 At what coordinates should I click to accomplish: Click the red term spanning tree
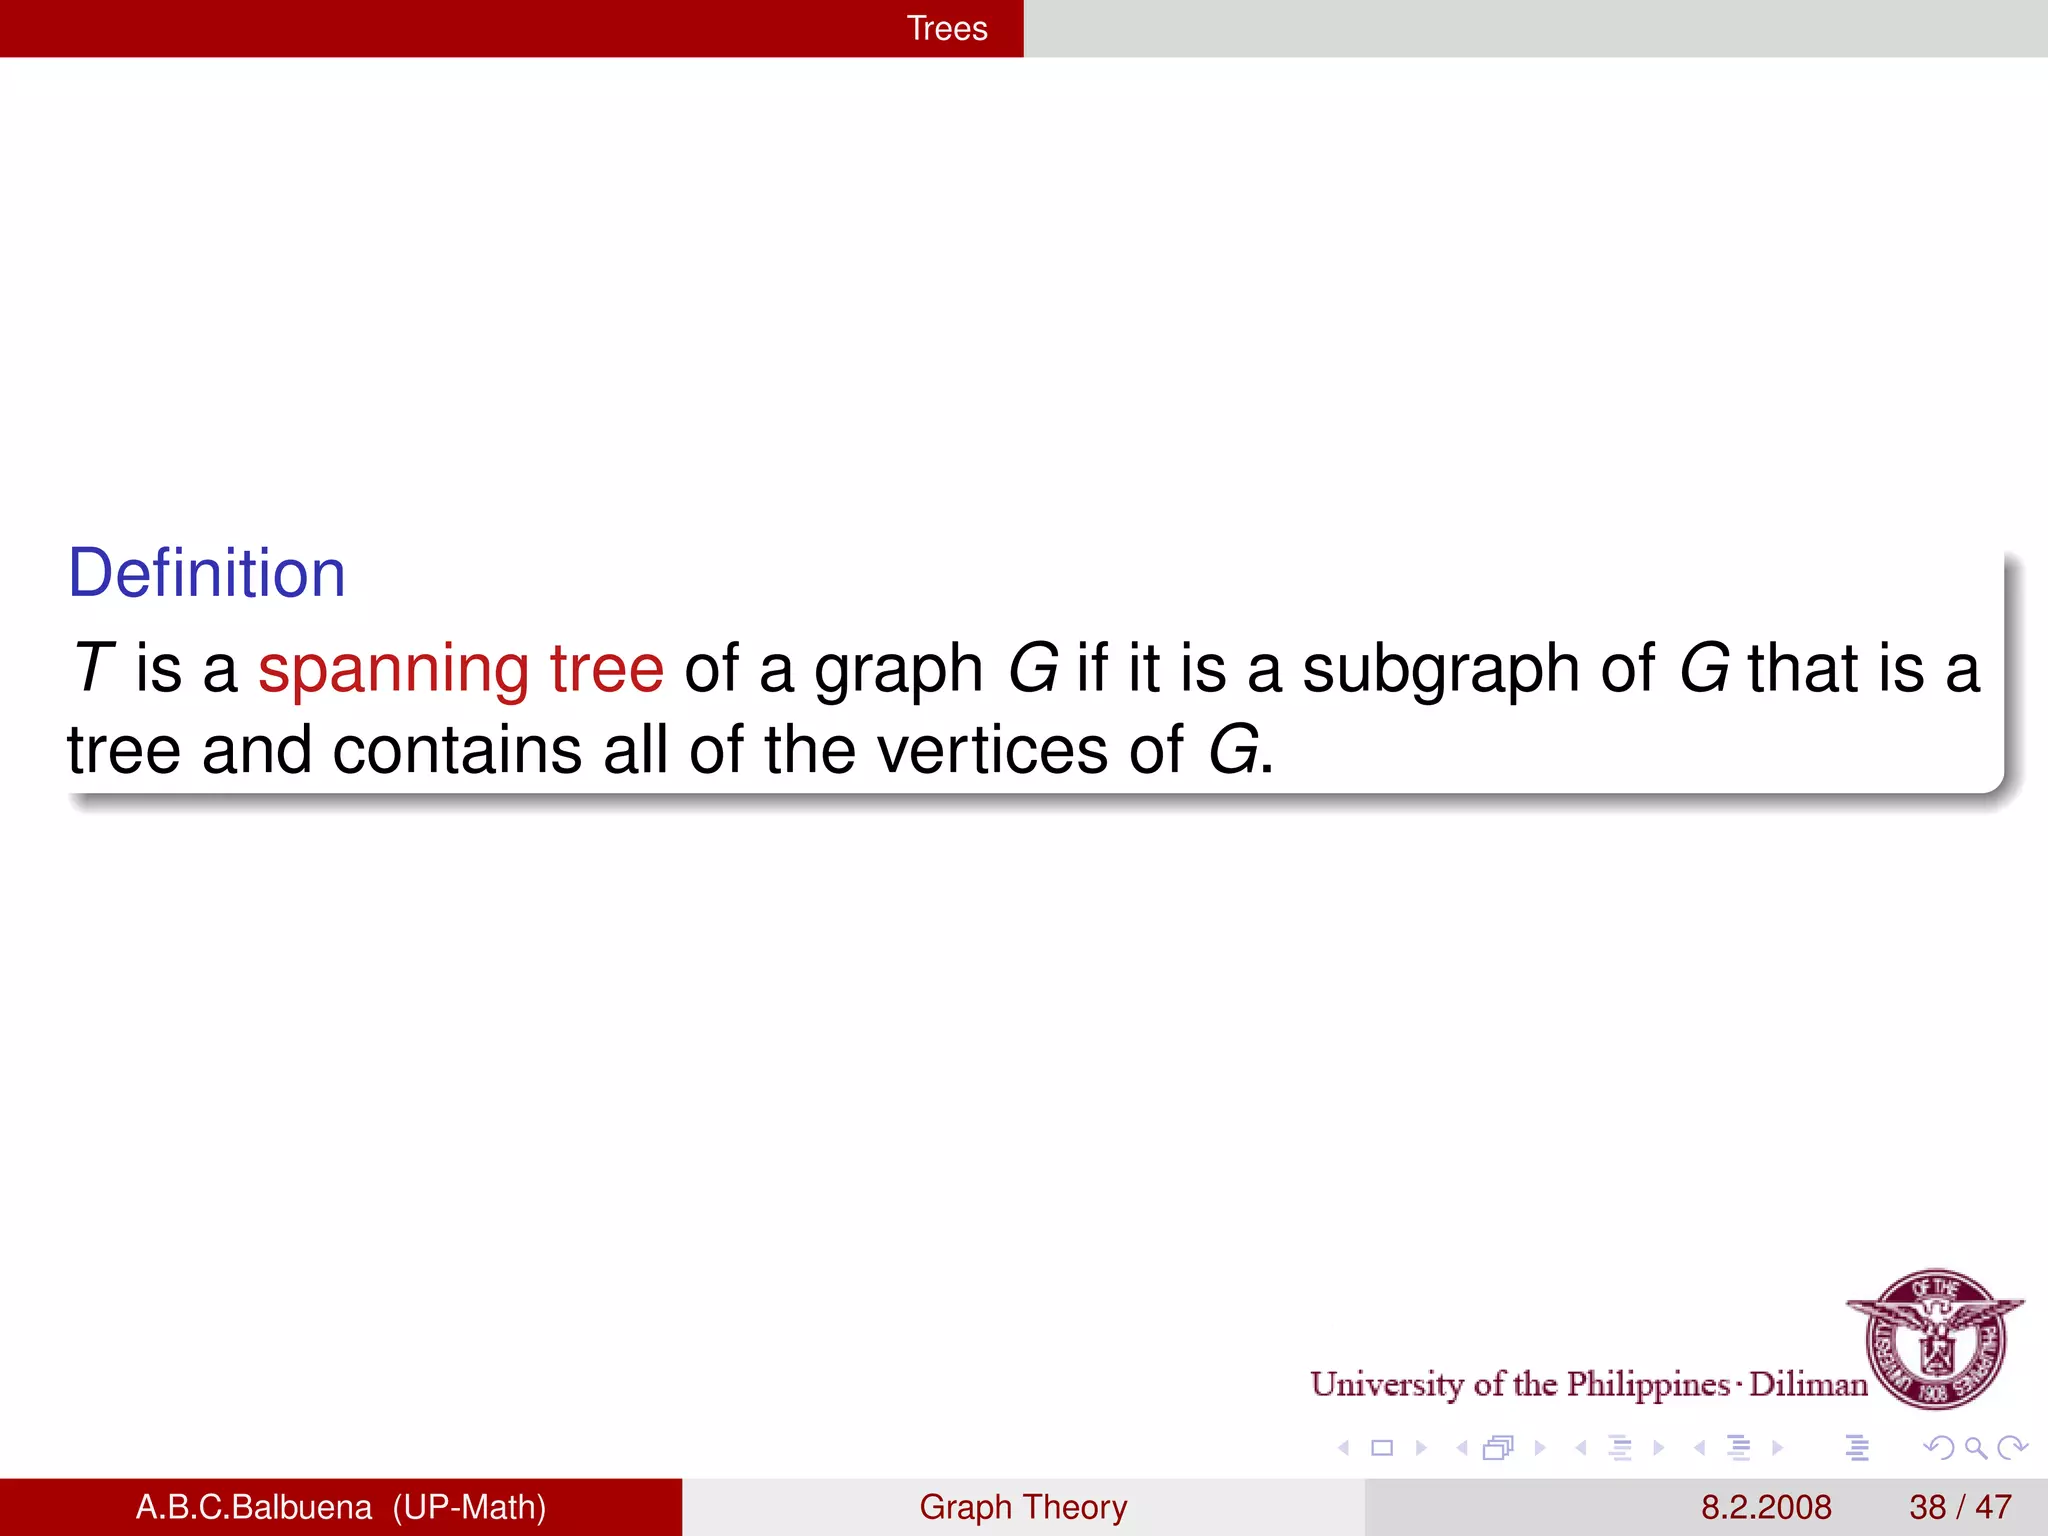coord(461,668)
